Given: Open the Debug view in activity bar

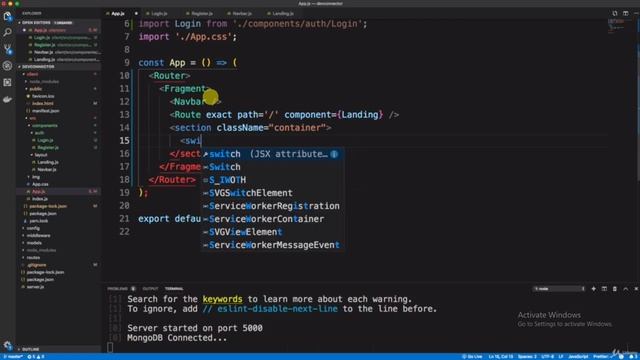Looking at the screenshot, I should 7,66.
